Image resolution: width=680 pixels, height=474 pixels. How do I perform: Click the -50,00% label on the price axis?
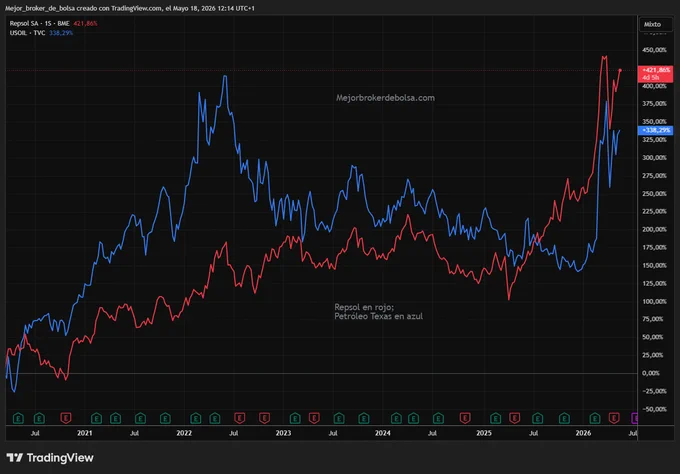(654, 409)
